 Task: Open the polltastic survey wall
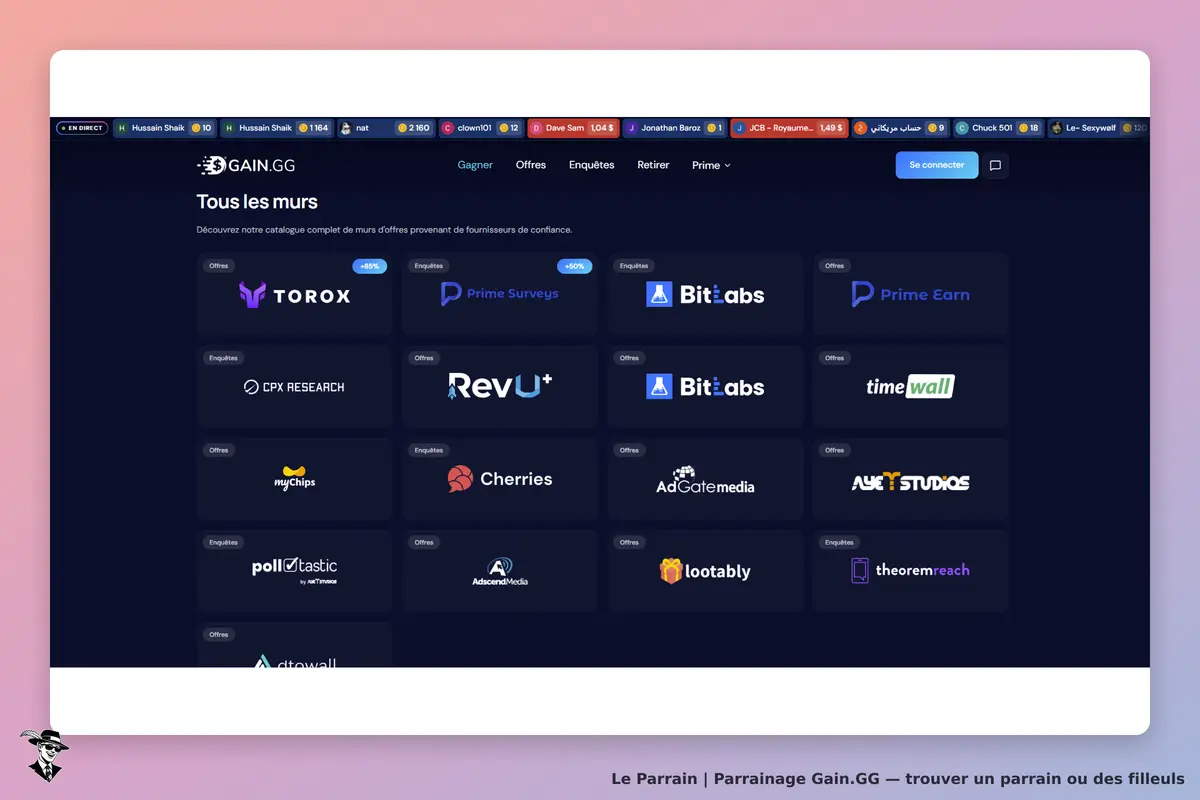point(295,571)
